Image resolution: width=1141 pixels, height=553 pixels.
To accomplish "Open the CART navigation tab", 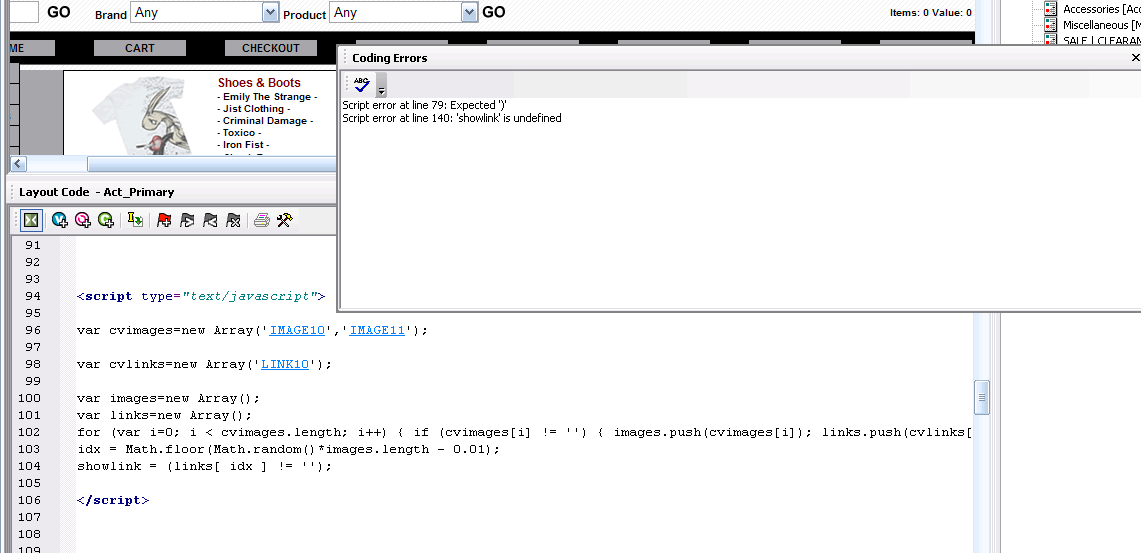I will (x=140, y=48).
